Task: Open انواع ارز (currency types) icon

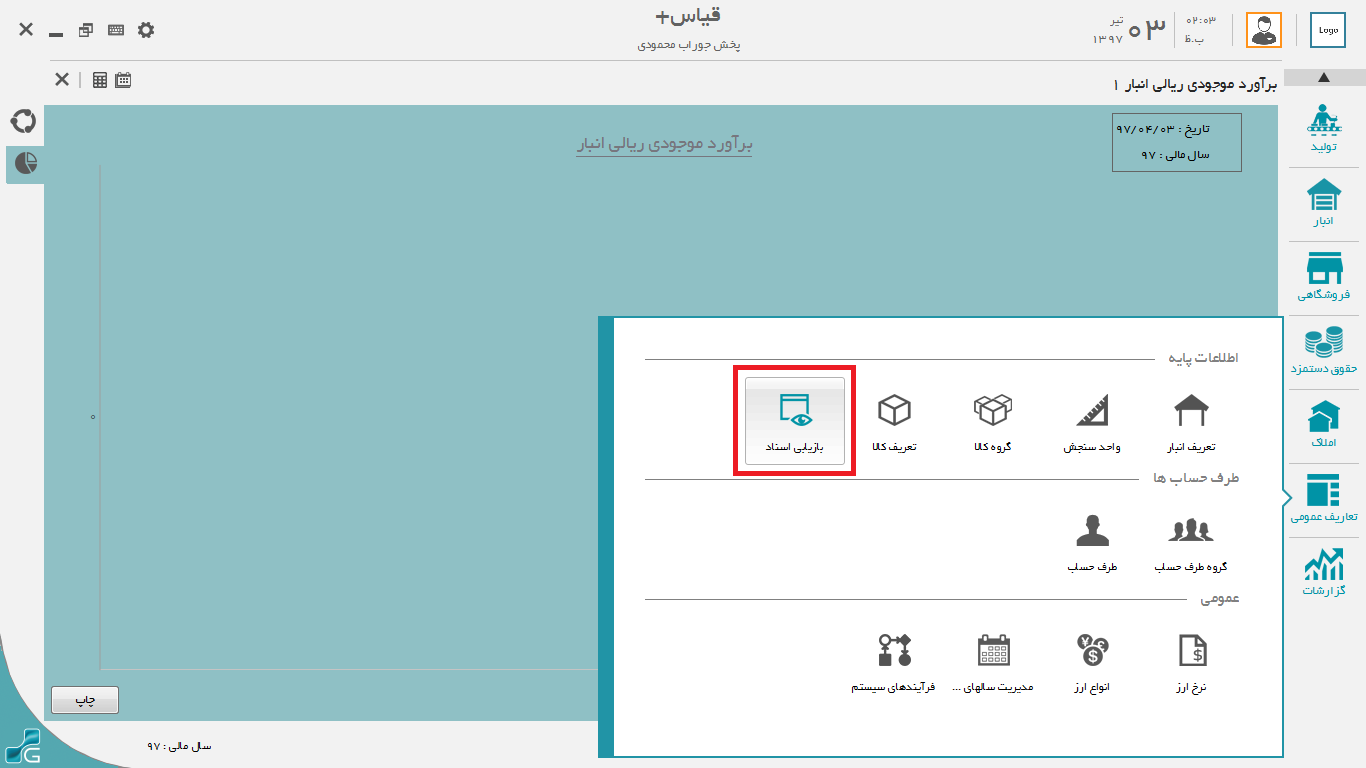Action: [x=1092, y=661]
